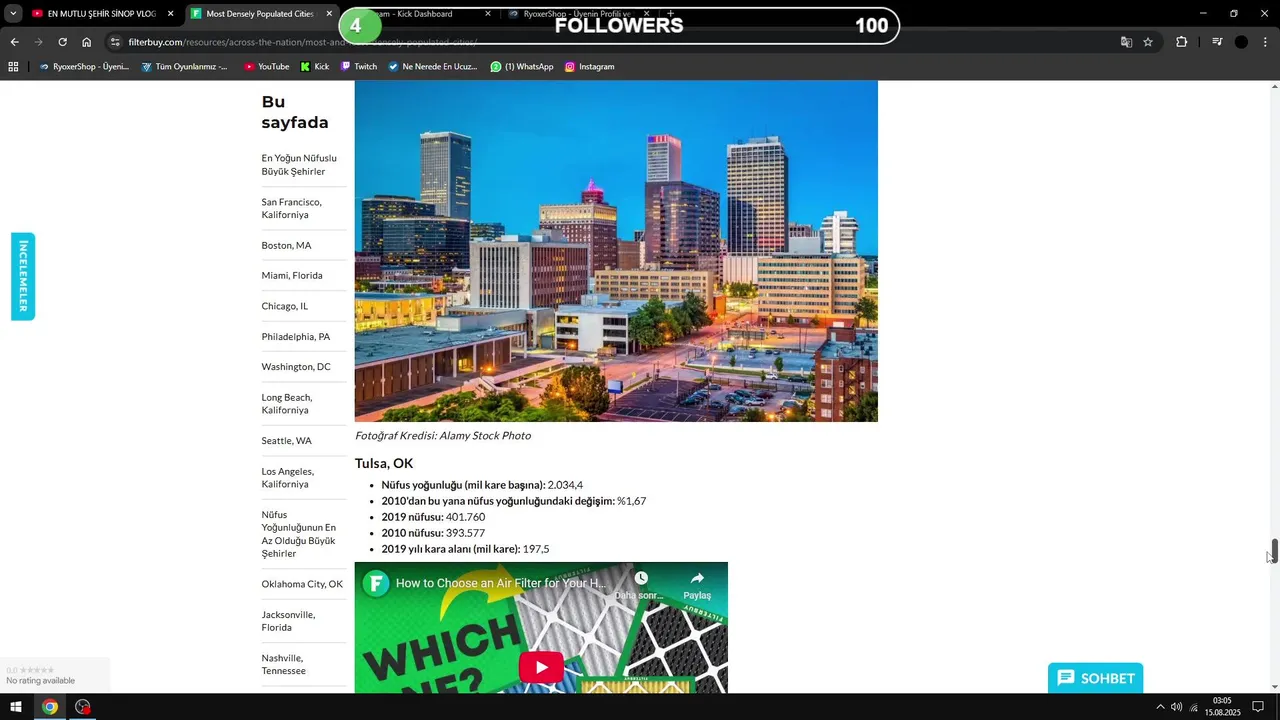The image size is (1280, 720).
Task: Open the browser home page icon
Action: click(x=87, y=42)
